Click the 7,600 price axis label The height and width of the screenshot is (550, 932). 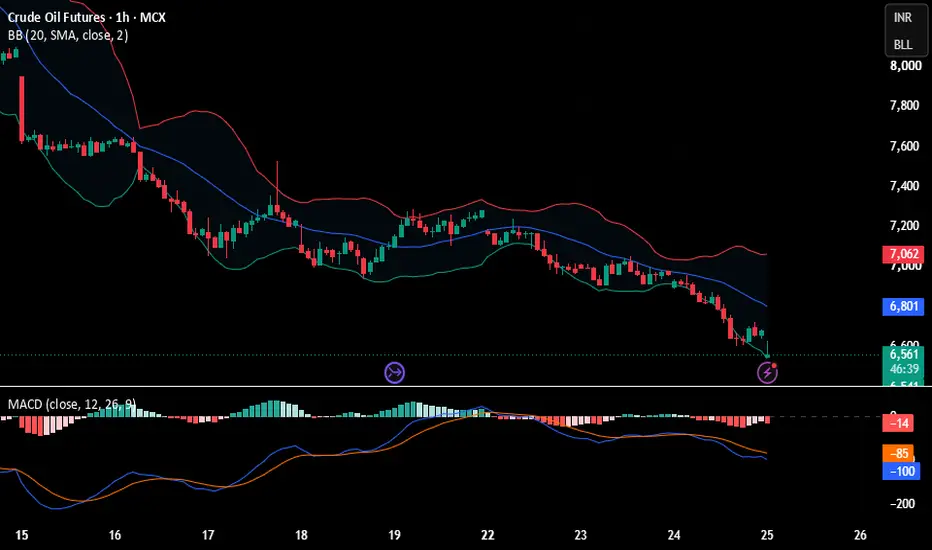(x=905, y=146)
